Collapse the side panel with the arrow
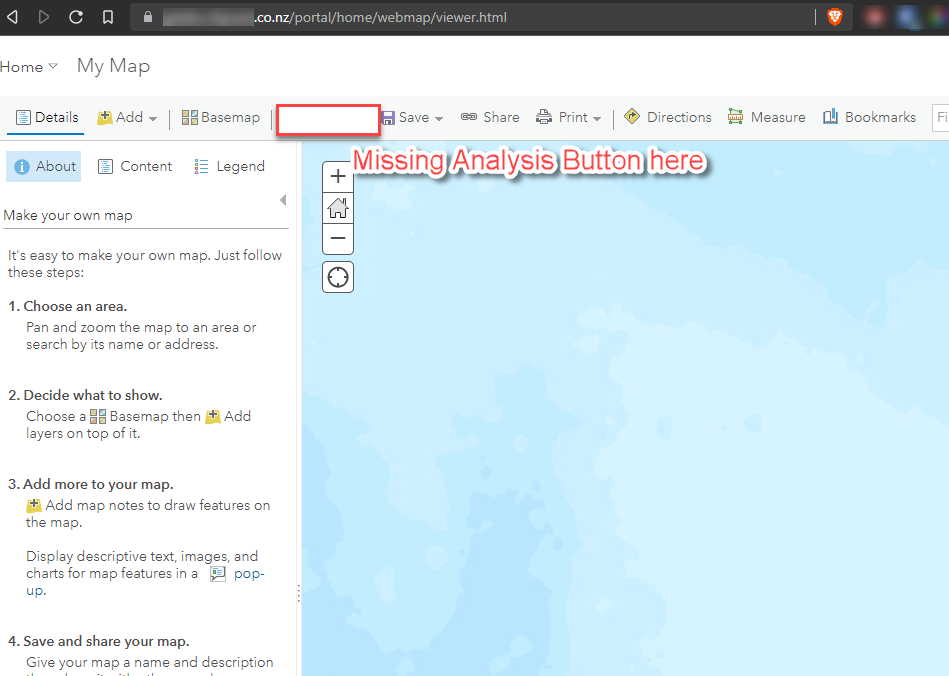Screen dimensions: 949x676 [283, 200]
